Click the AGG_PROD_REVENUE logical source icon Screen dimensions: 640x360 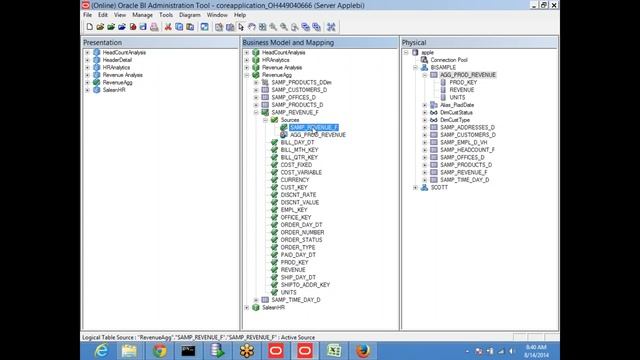click(284, 135)
